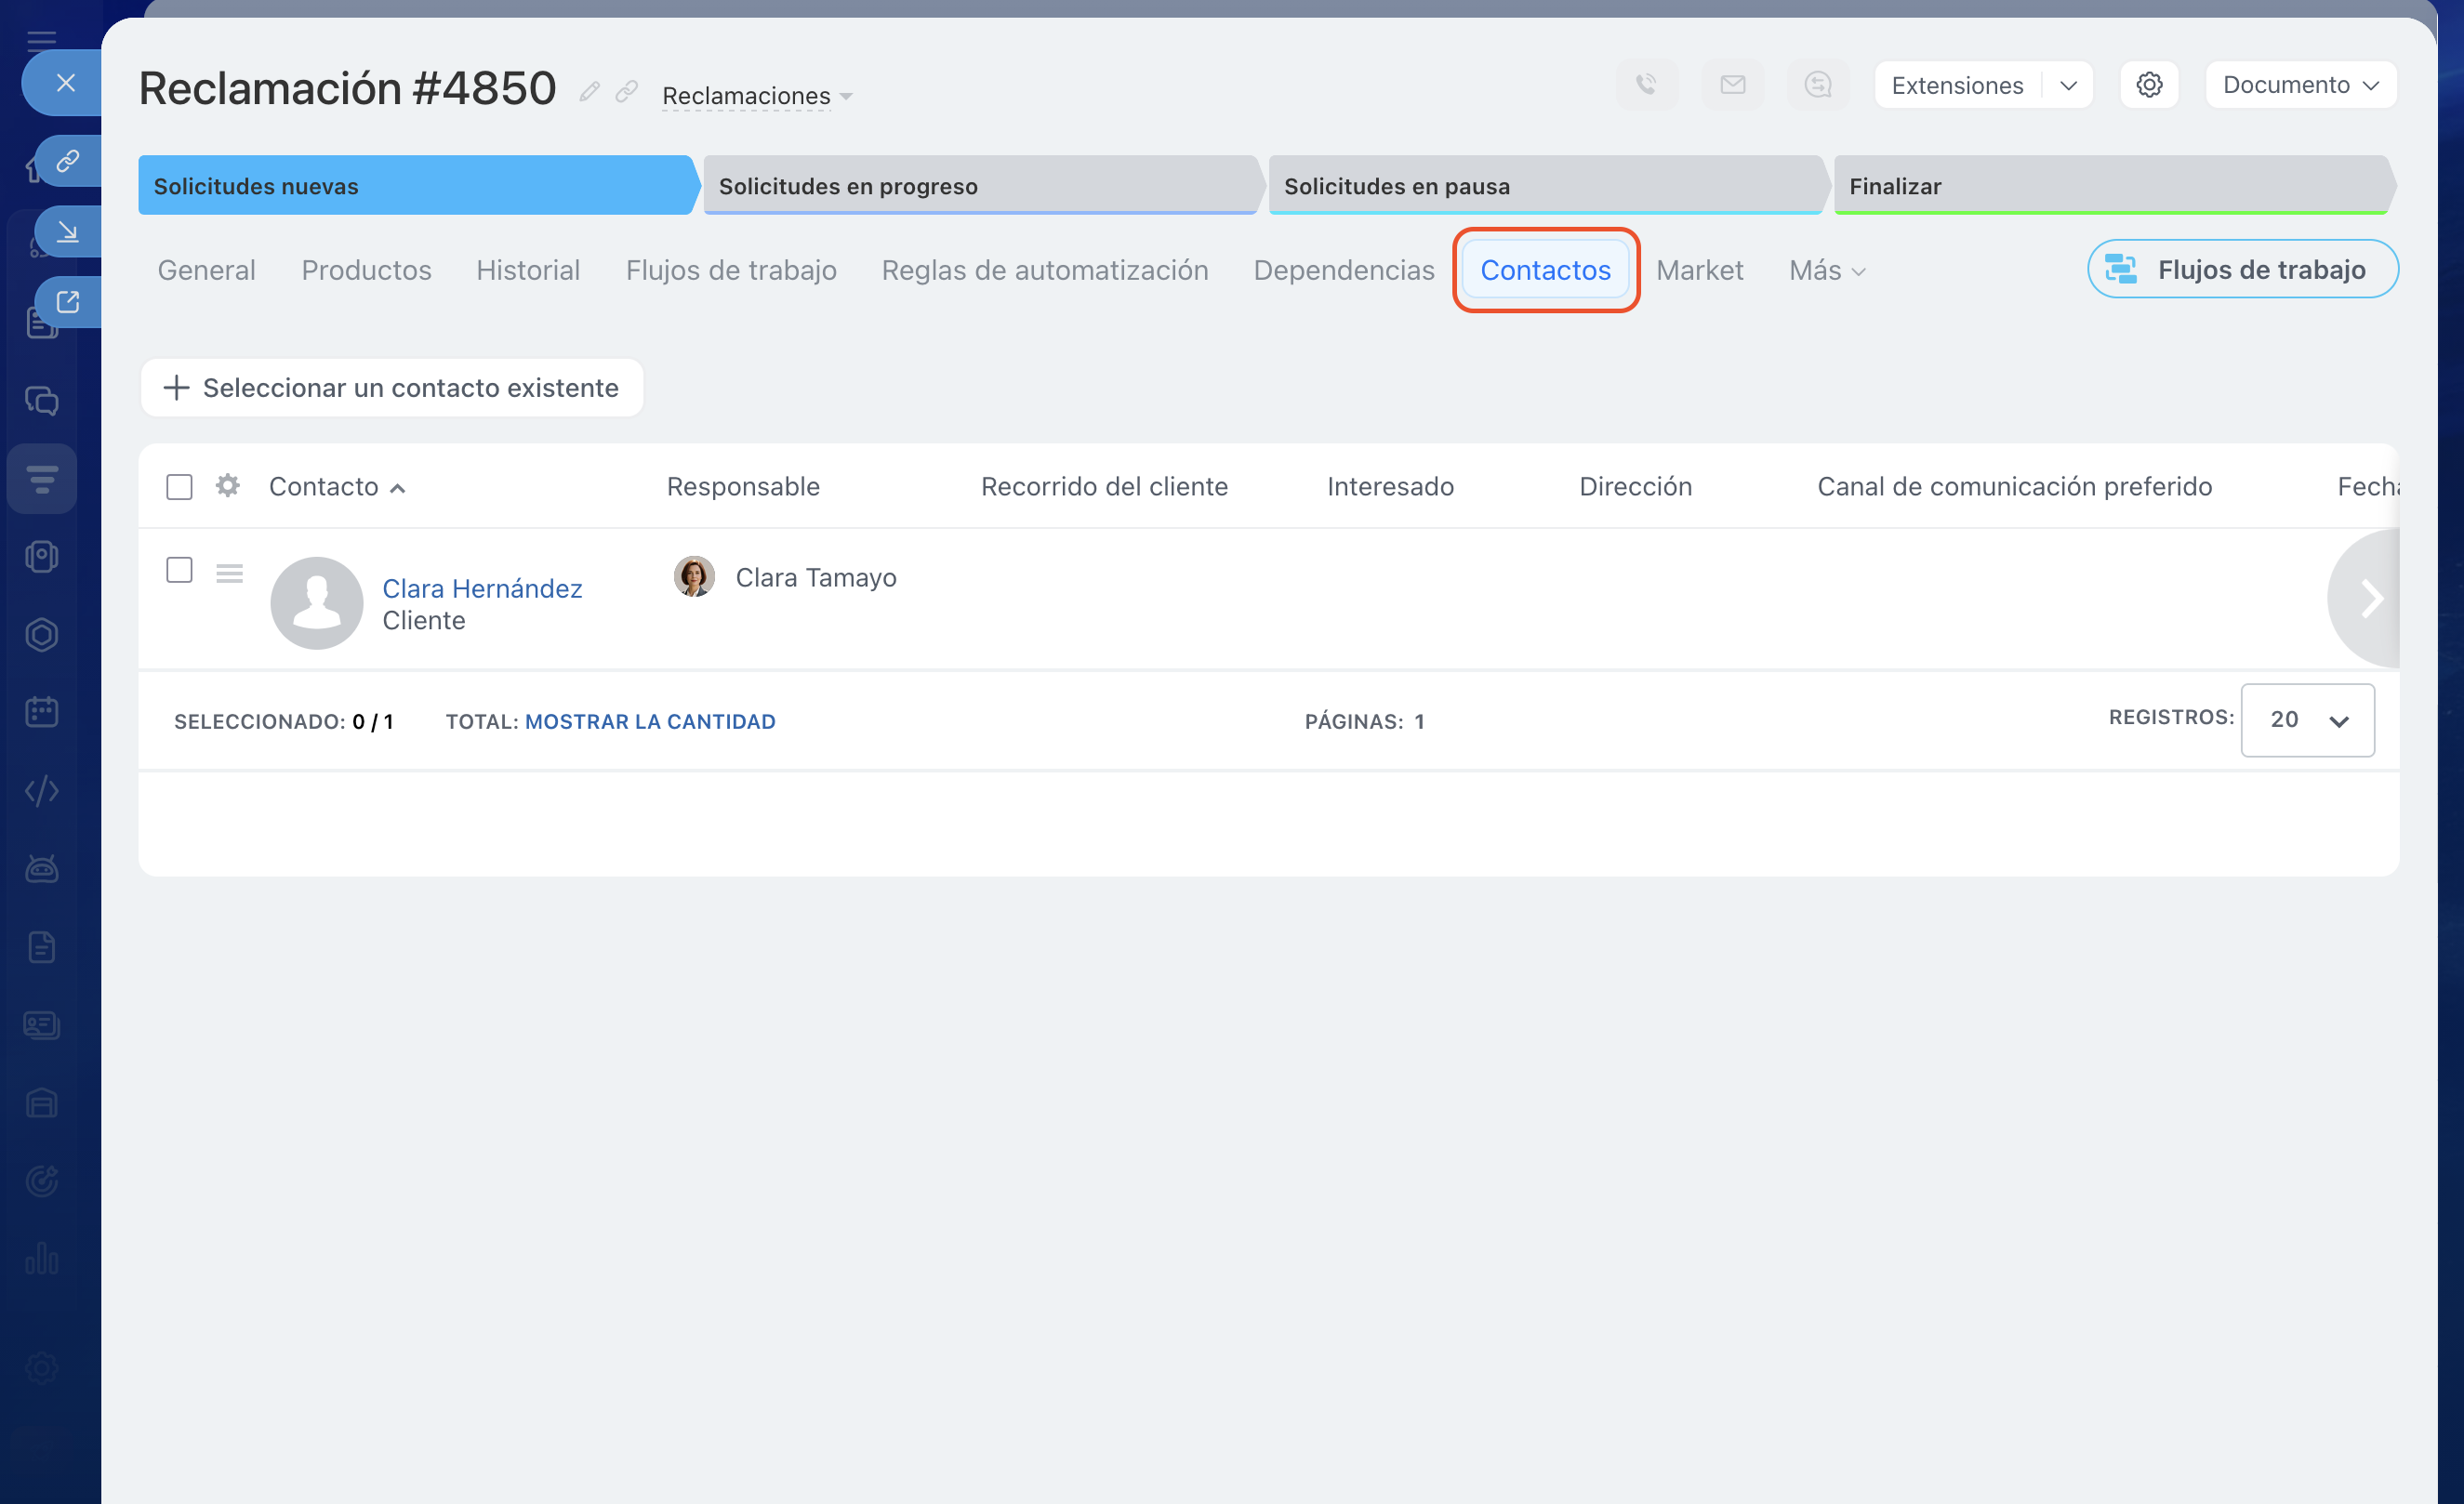Image resolution: width=2464 pixels, height=1504 pixels.
Task: Click the pencil edit title icon
Action: click(x=589, y=92)
